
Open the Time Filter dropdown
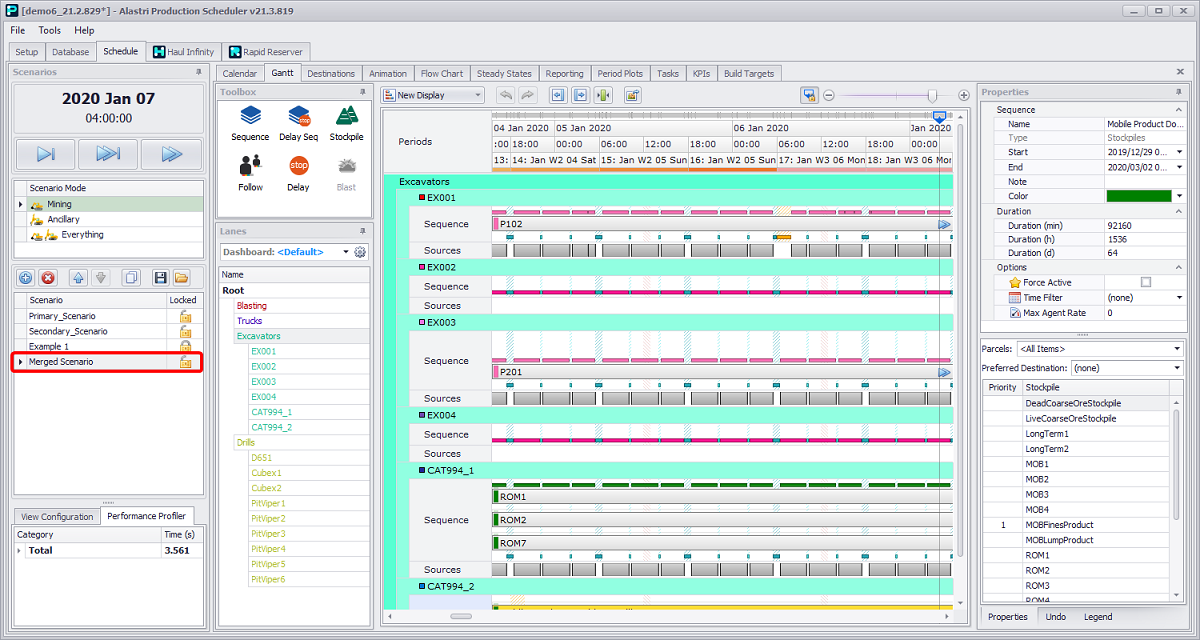tap(1180, 298)
